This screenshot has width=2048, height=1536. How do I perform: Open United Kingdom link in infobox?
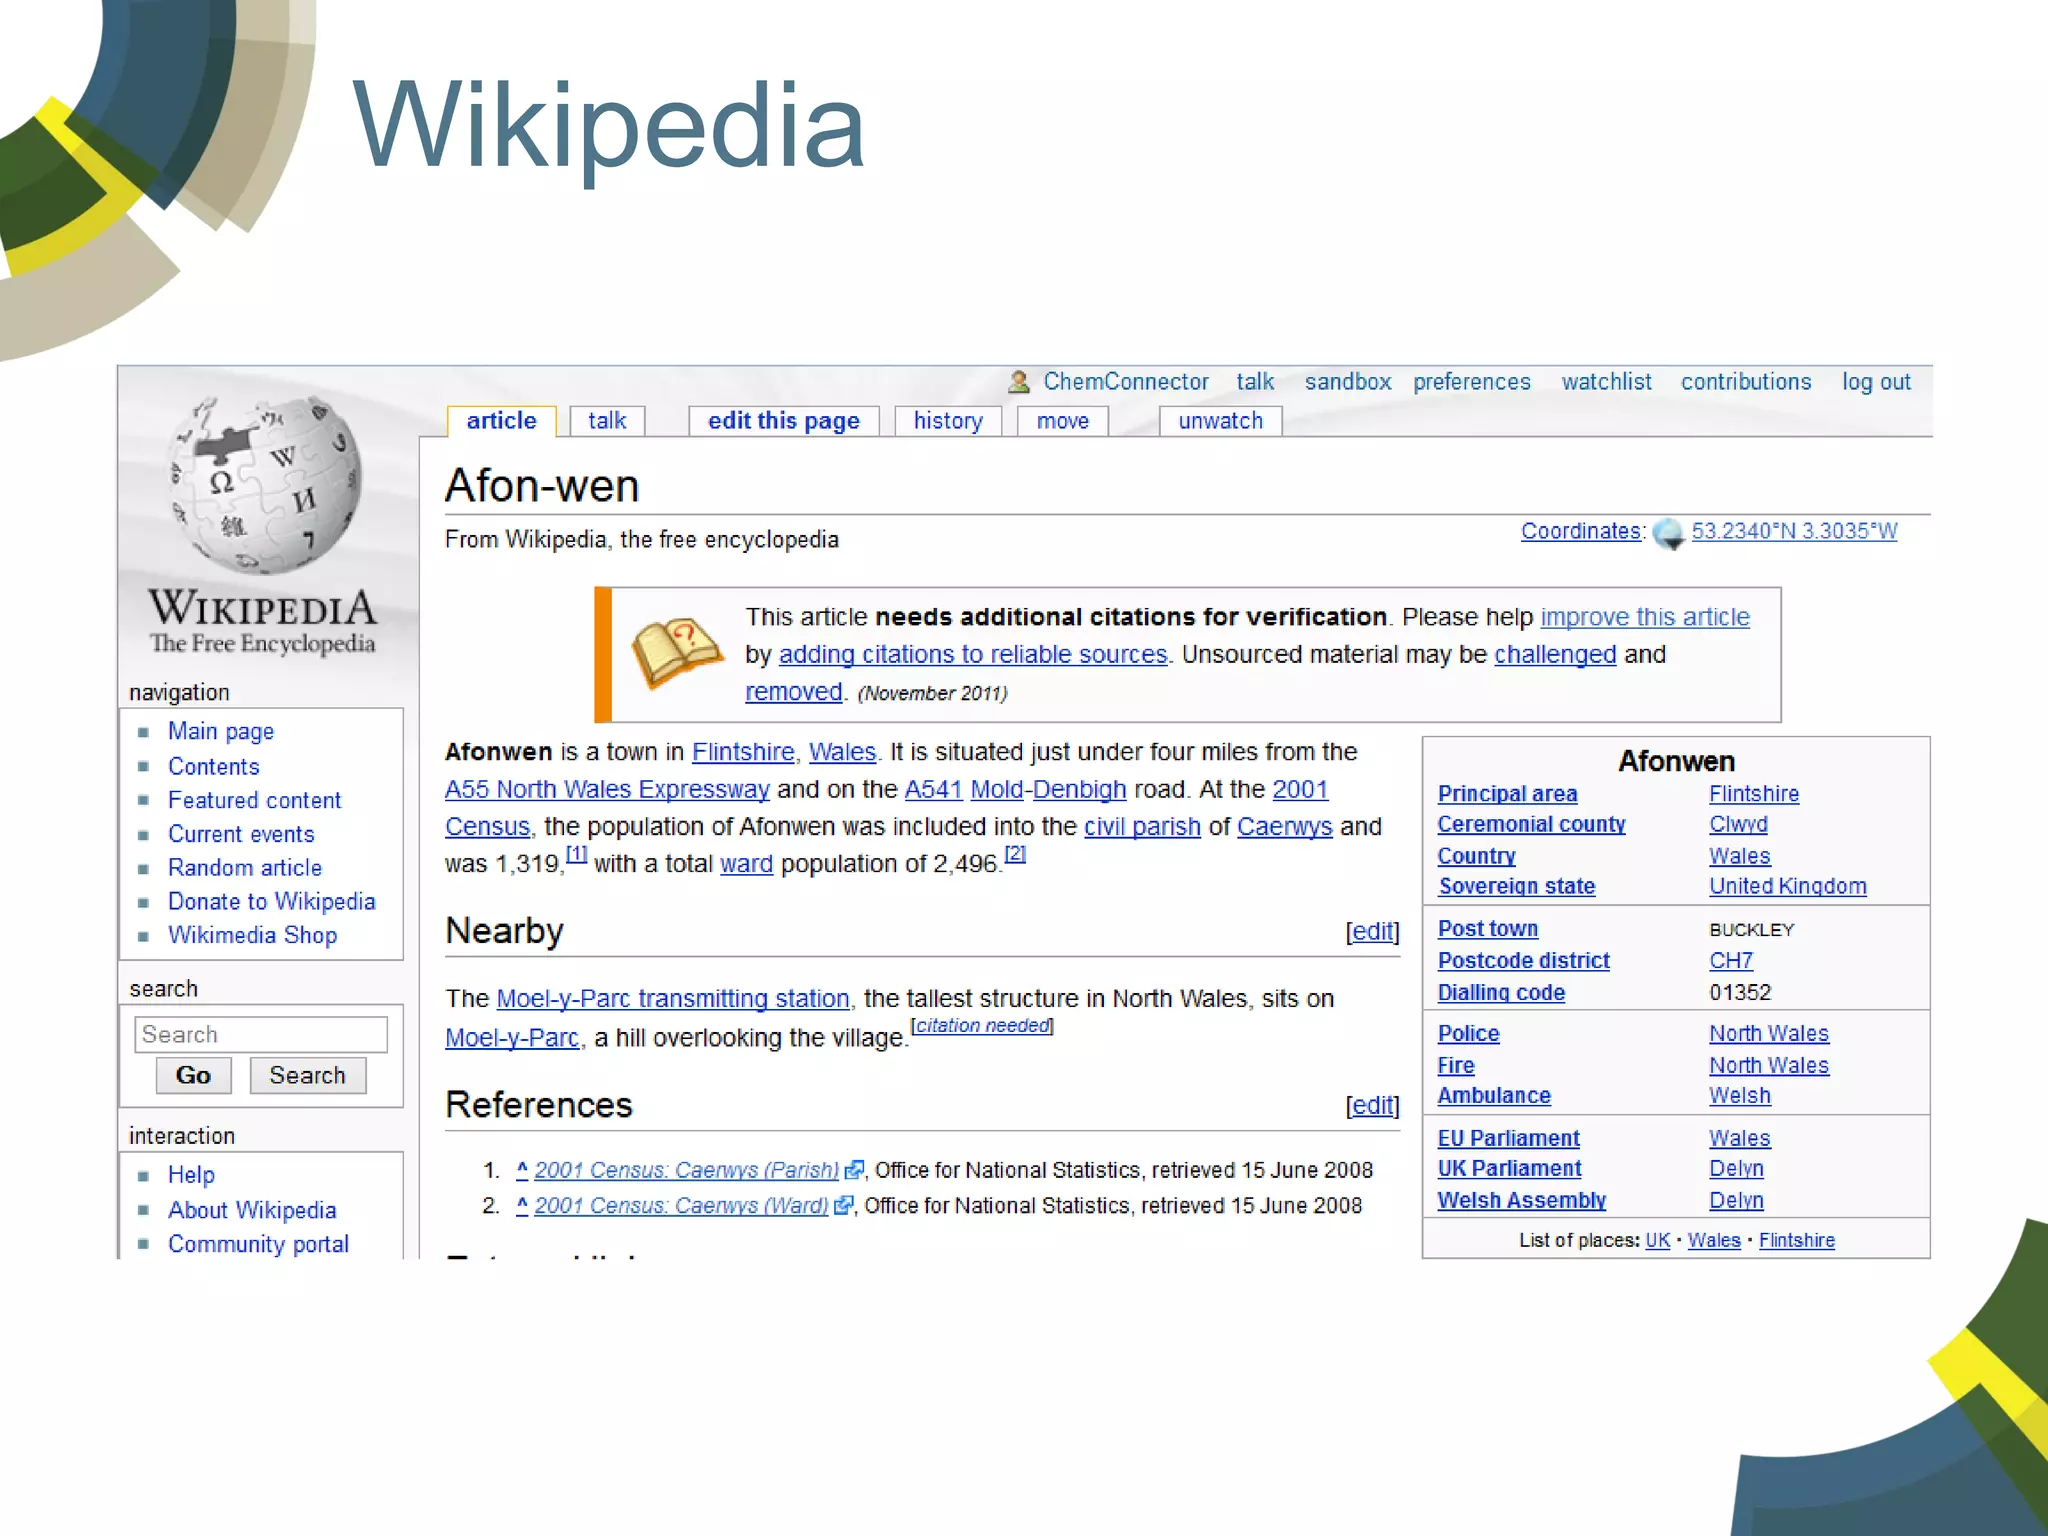pos(1787,886)
